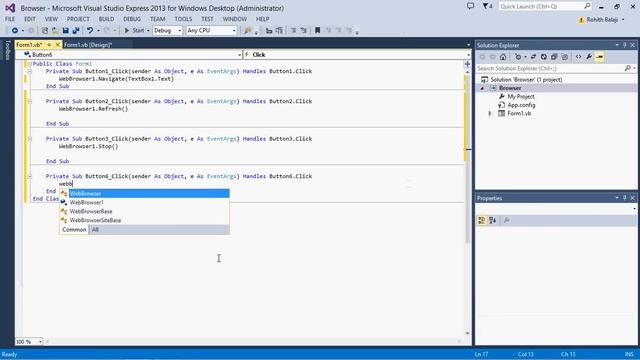The height and width of the screenshot is (360, 640).
Task: Click the Categorized icon in Properties panel
Action: pos(482,220)
